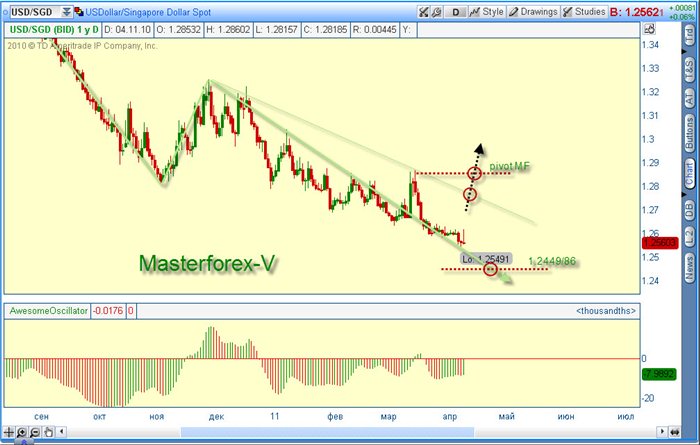This screenshot has width=700, height=445.
Task: Click the scroll right arrow at bottom
Action: pyautogui.click(x=662, y=432)
